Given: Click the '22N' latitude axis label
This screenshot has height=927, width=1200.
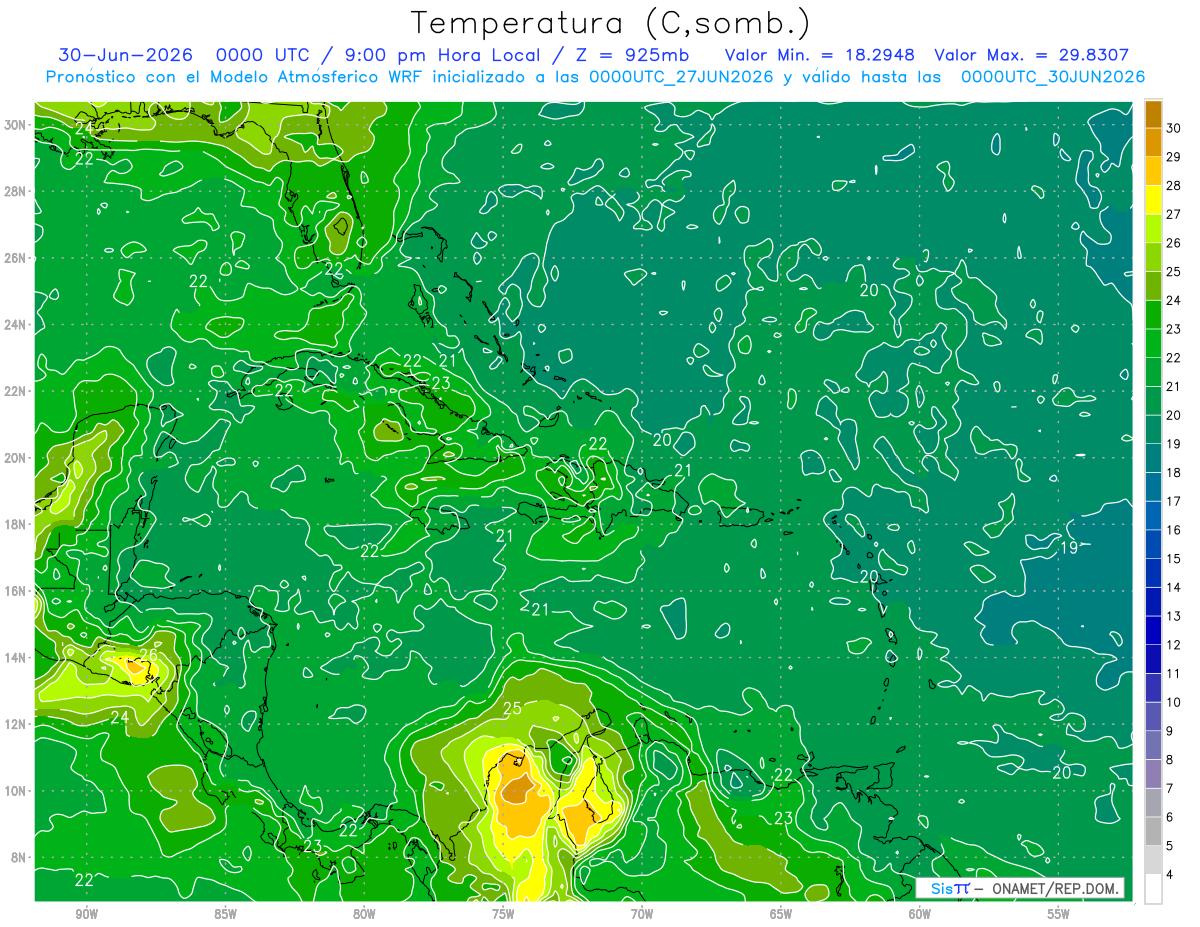Looking at the screenshot, I should coord(16,391).
